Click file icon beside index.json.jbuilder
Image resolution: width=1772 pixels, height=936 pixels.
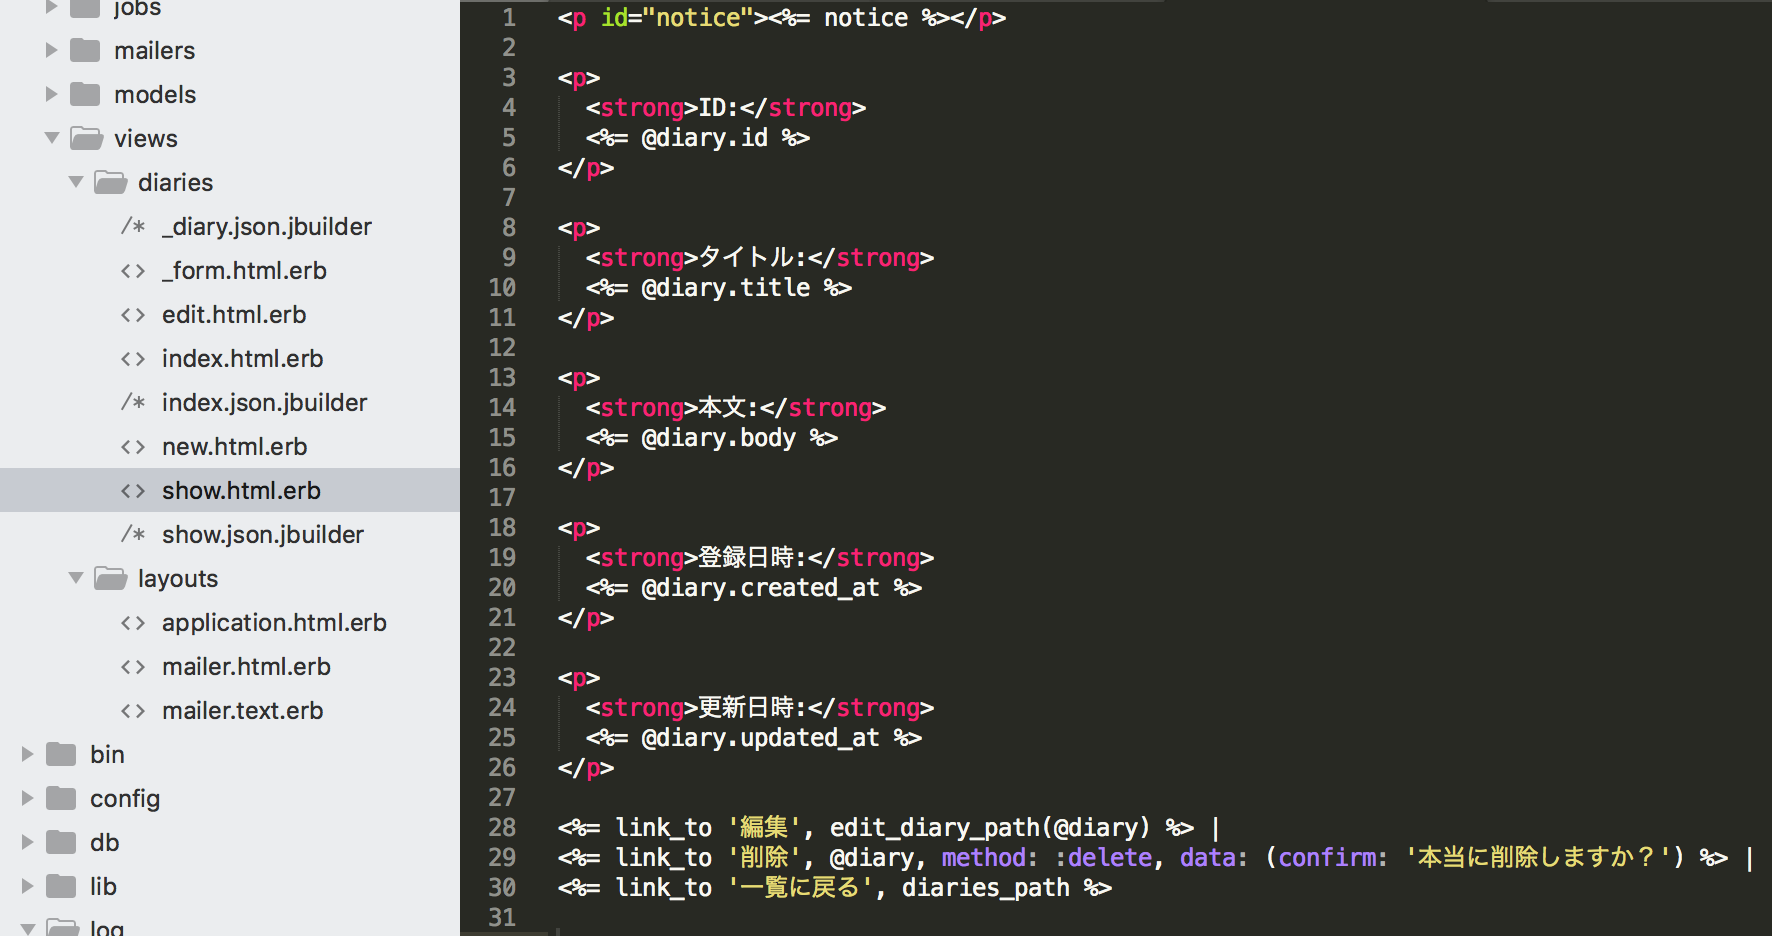pos(133,402)
